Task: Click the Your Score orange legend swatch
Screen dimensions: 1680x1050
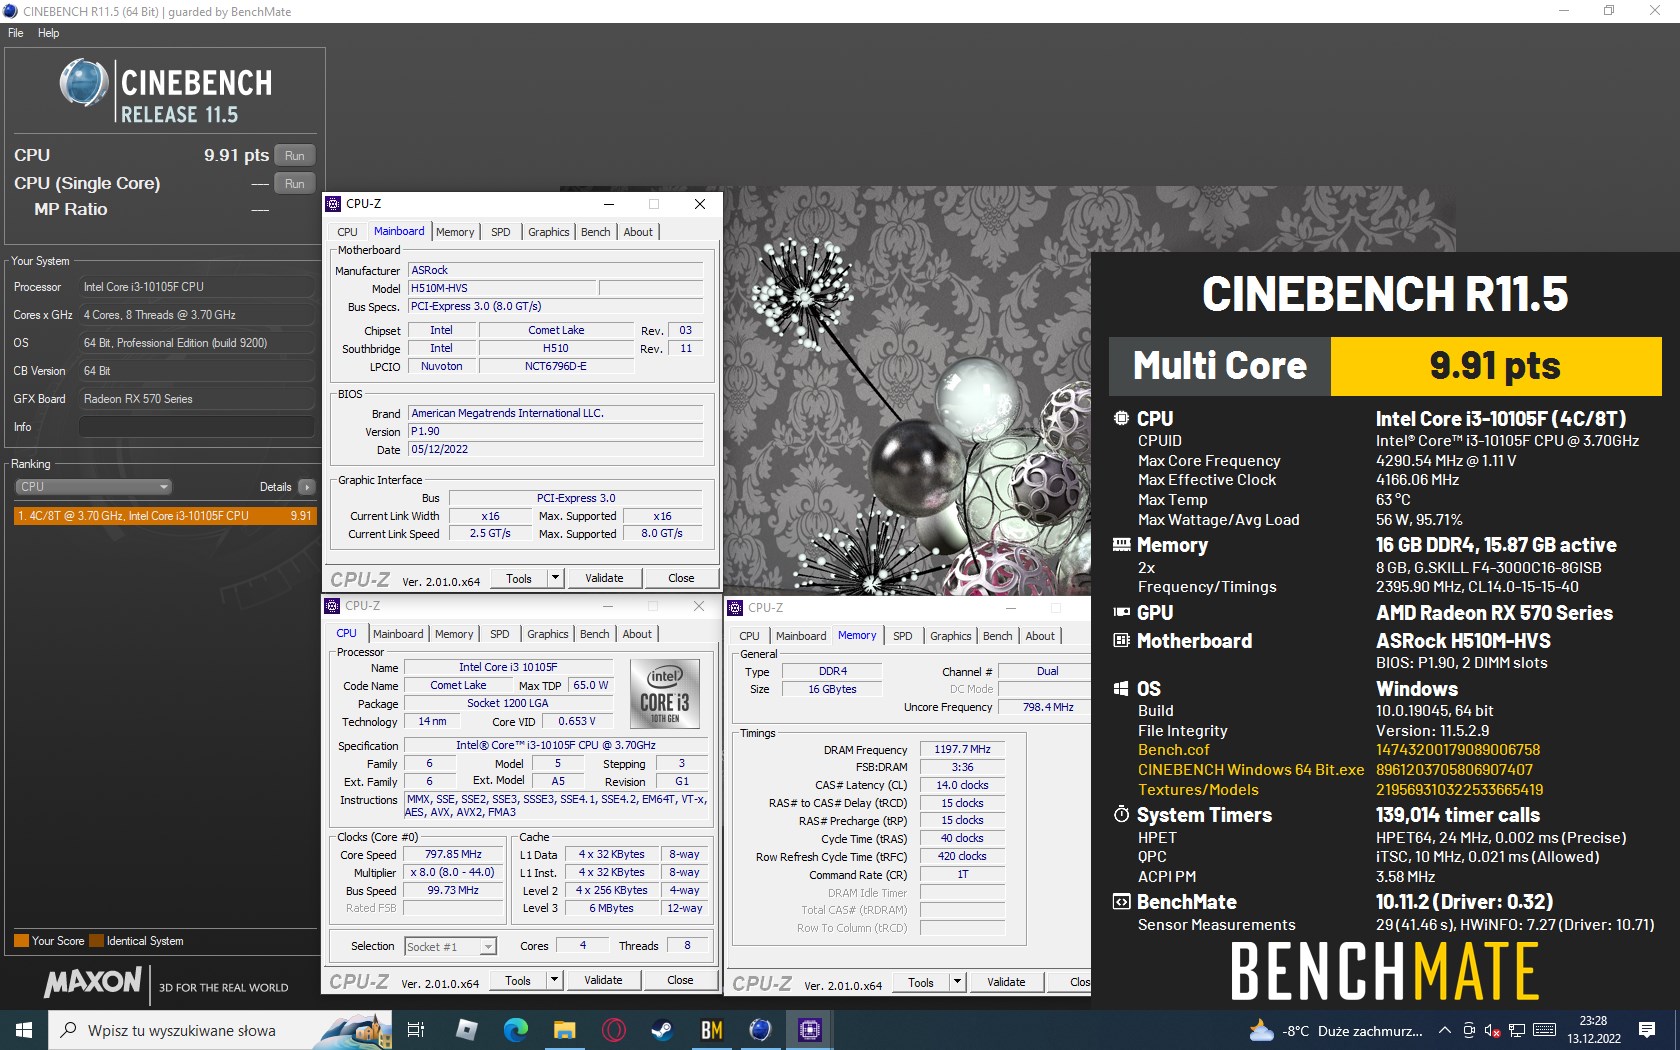Action: coord(21,941)
